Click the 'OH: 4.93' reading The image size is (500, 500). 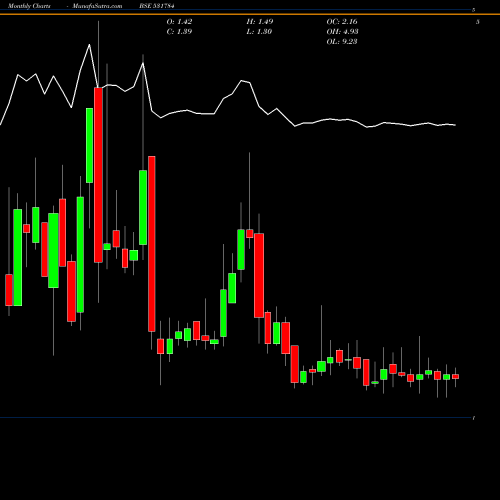(342, 32)
